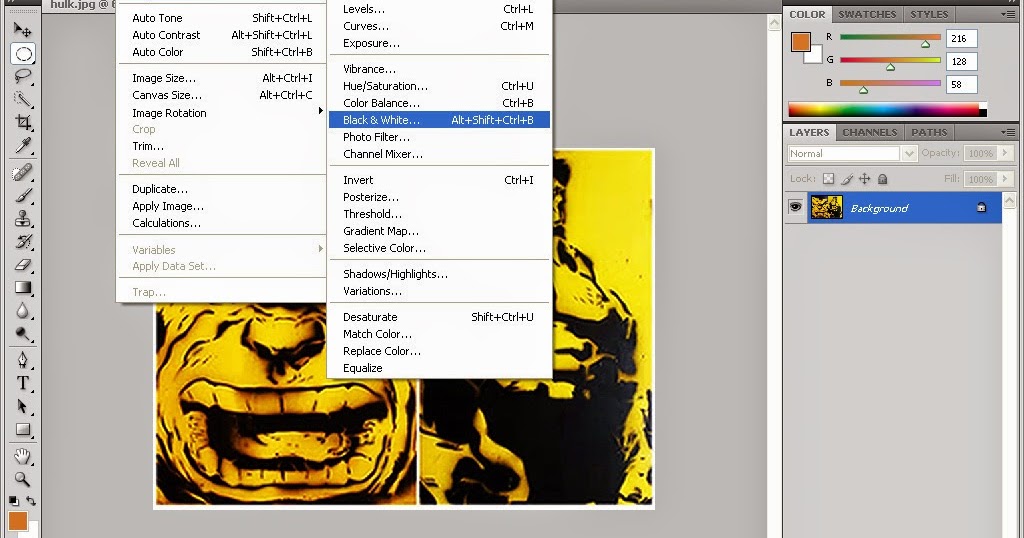The height and width of the screenshot is (538, 1024).
Task: Click the foreground color swatch in Color panel
Action: 801,42
